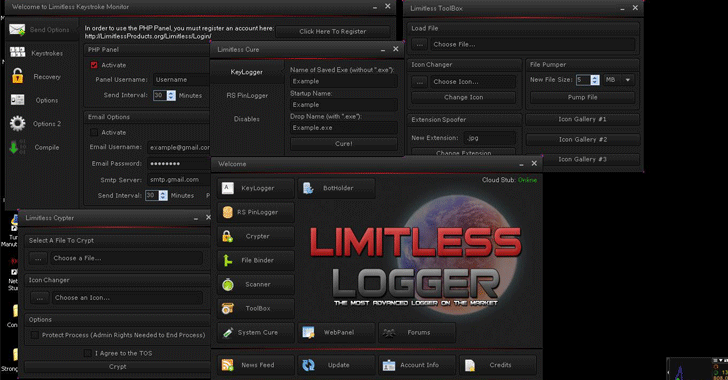Click the Name of Saved Exe field
Image resolution: width=728 pixels, height=380 pixels.
344,81
